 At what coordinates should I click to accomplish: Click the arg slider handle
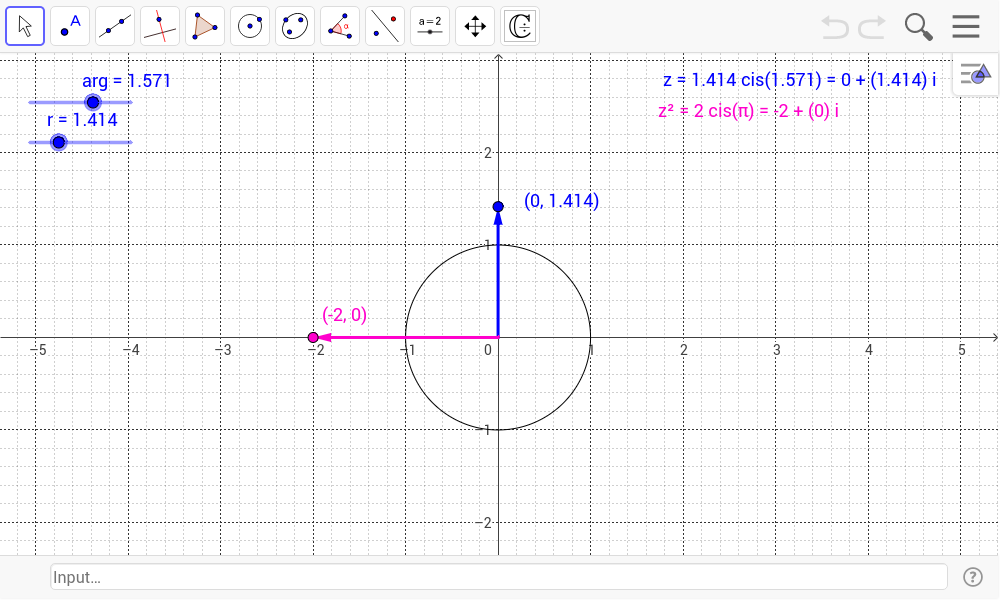click(93, 101)
